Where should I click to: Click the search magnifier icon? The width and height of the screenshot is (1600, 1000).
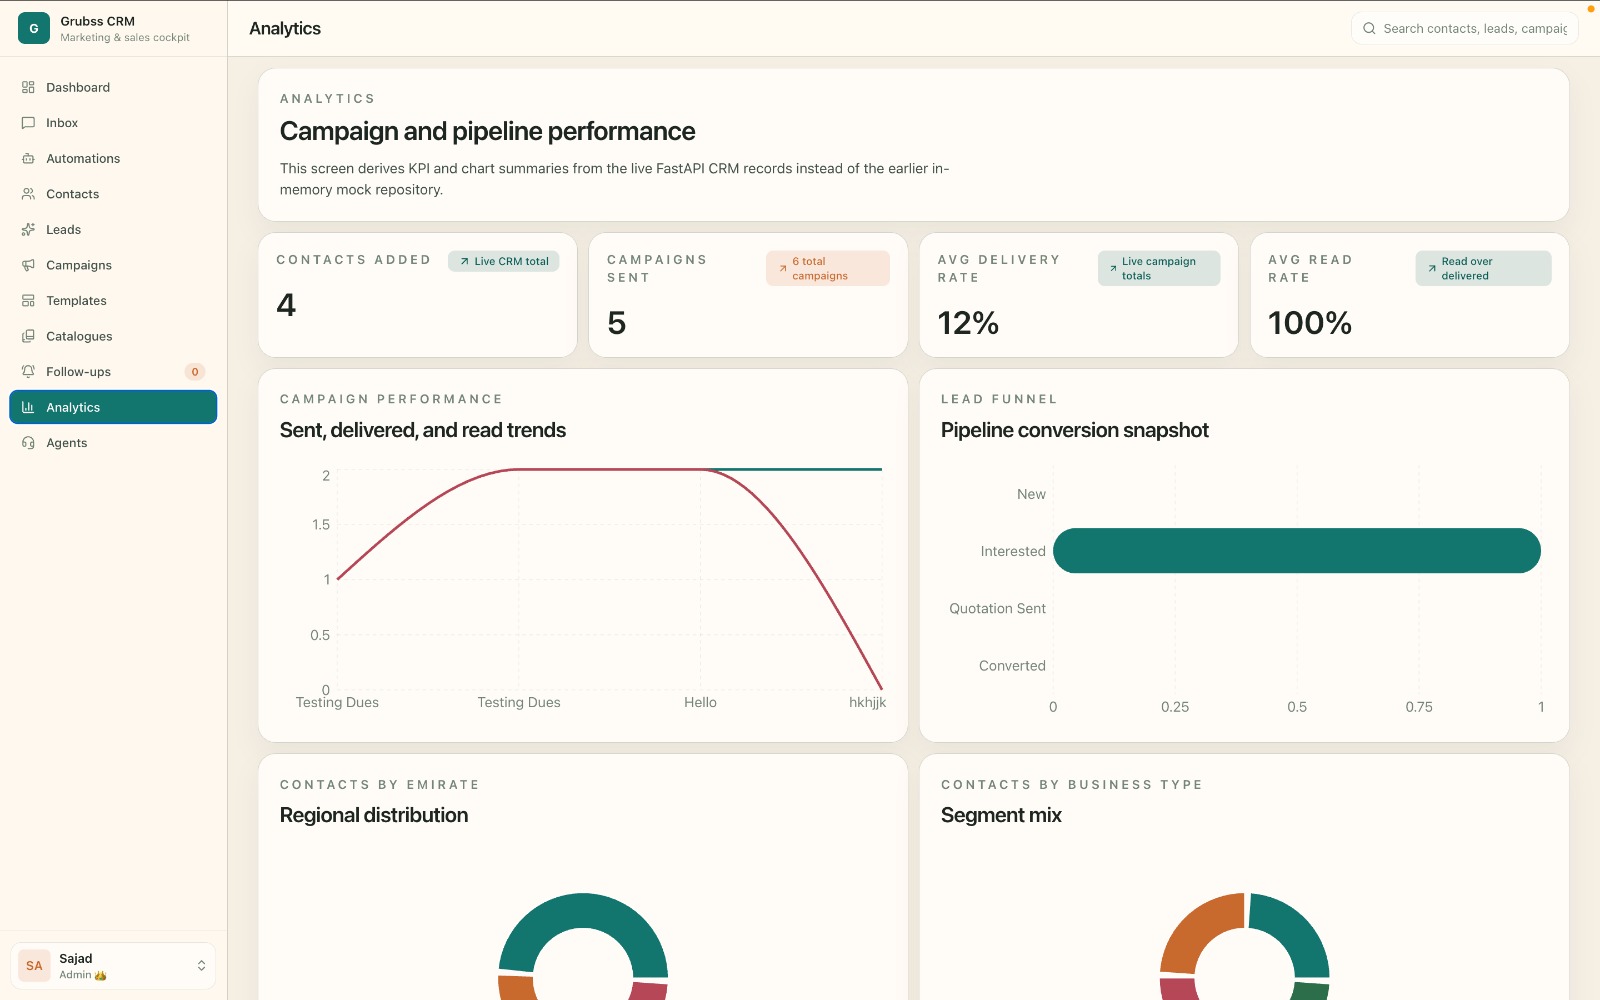pos(1369,28)
